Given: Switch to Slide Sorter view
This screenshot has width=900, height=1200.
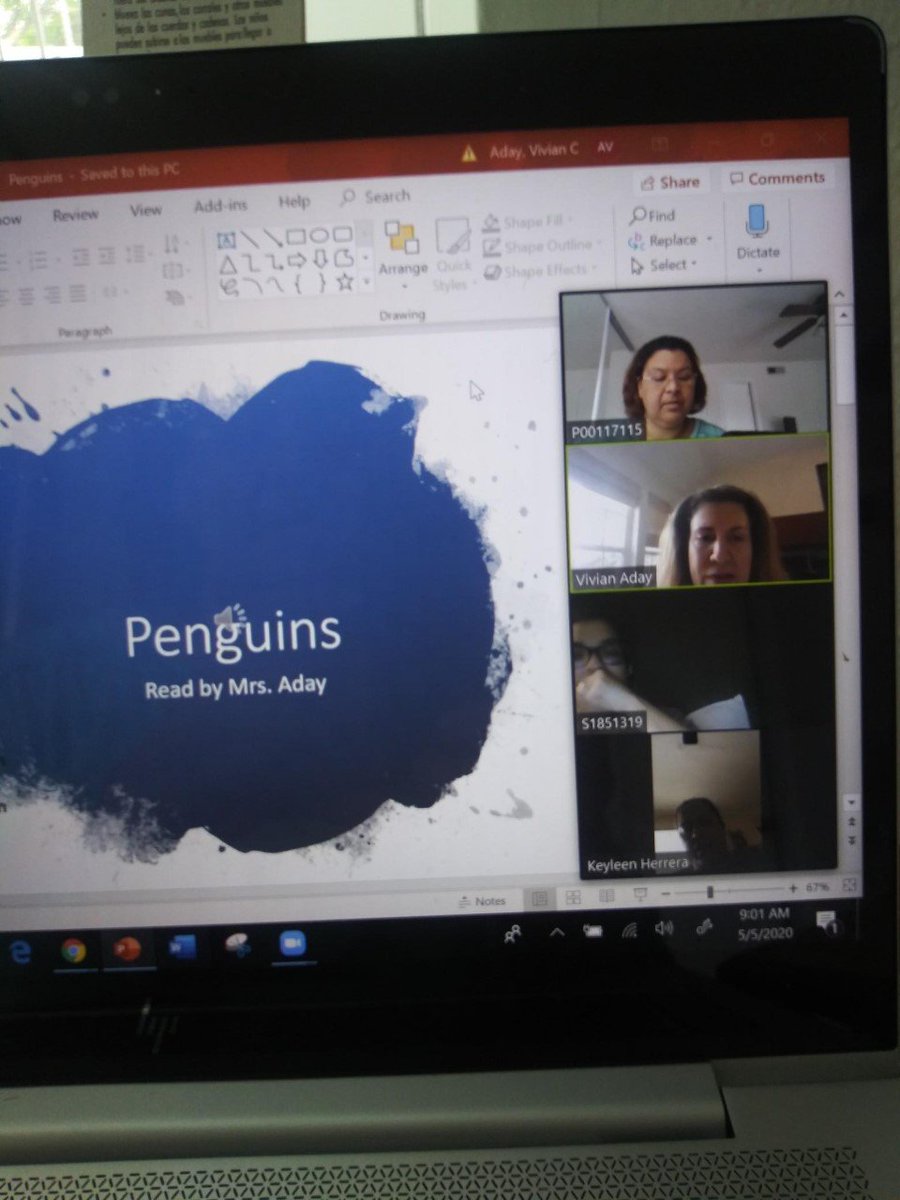Looking at the screenshot, I should tap(573, 897).
